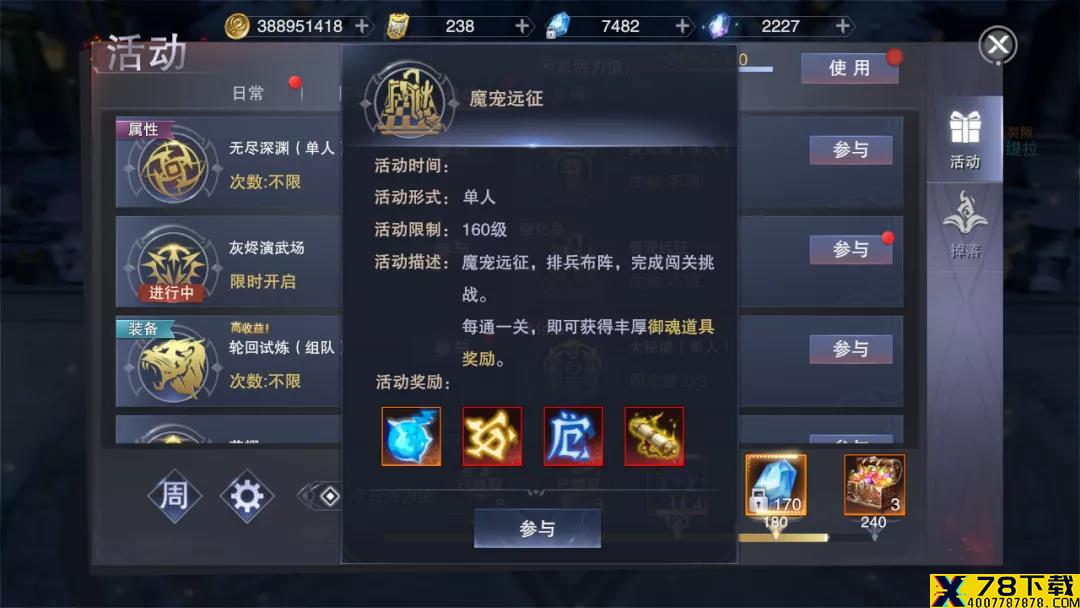Claim the 240 activity treasure chest
The height and width of the screenshot is (608, 1080).
click(x=874, y=485)
